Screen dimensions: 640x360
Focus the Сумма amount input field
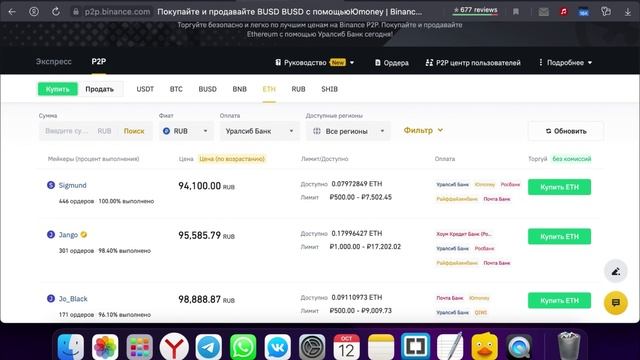(67, 131)
